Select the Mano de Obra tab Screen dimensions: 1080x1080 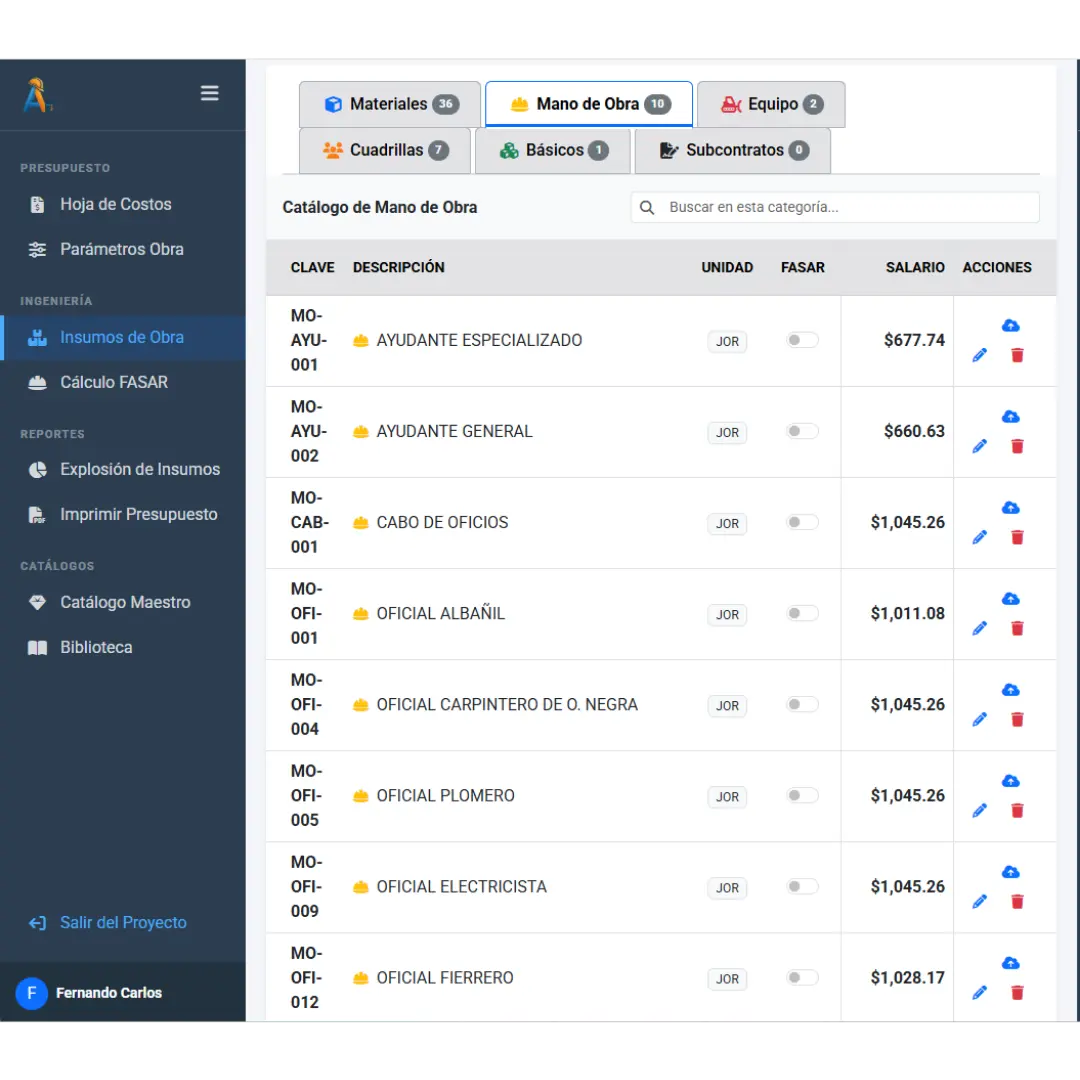pyautogui.click(x=589, y=104)
